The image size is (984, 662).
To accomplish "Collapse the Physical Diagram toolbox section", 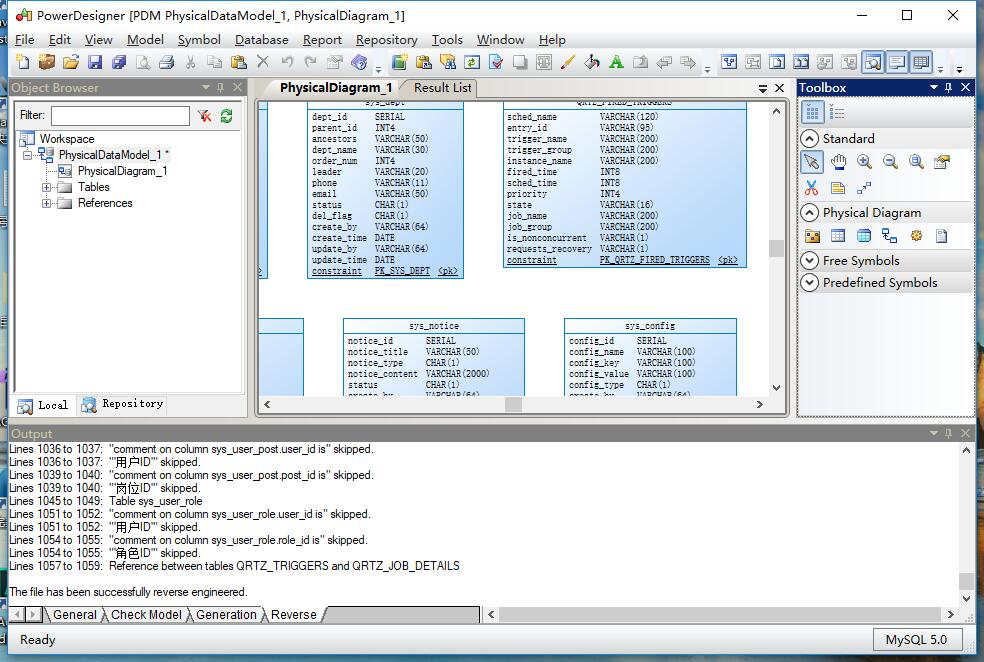I will [x=810, y=213].
